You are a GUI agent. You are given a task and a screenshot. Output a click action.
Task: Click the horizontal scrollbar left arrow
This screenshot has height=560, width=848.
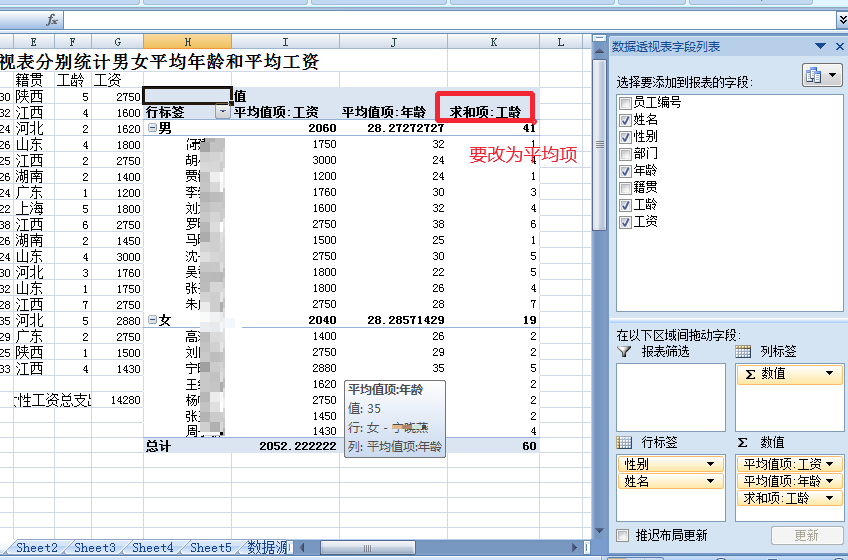(302, 548)
